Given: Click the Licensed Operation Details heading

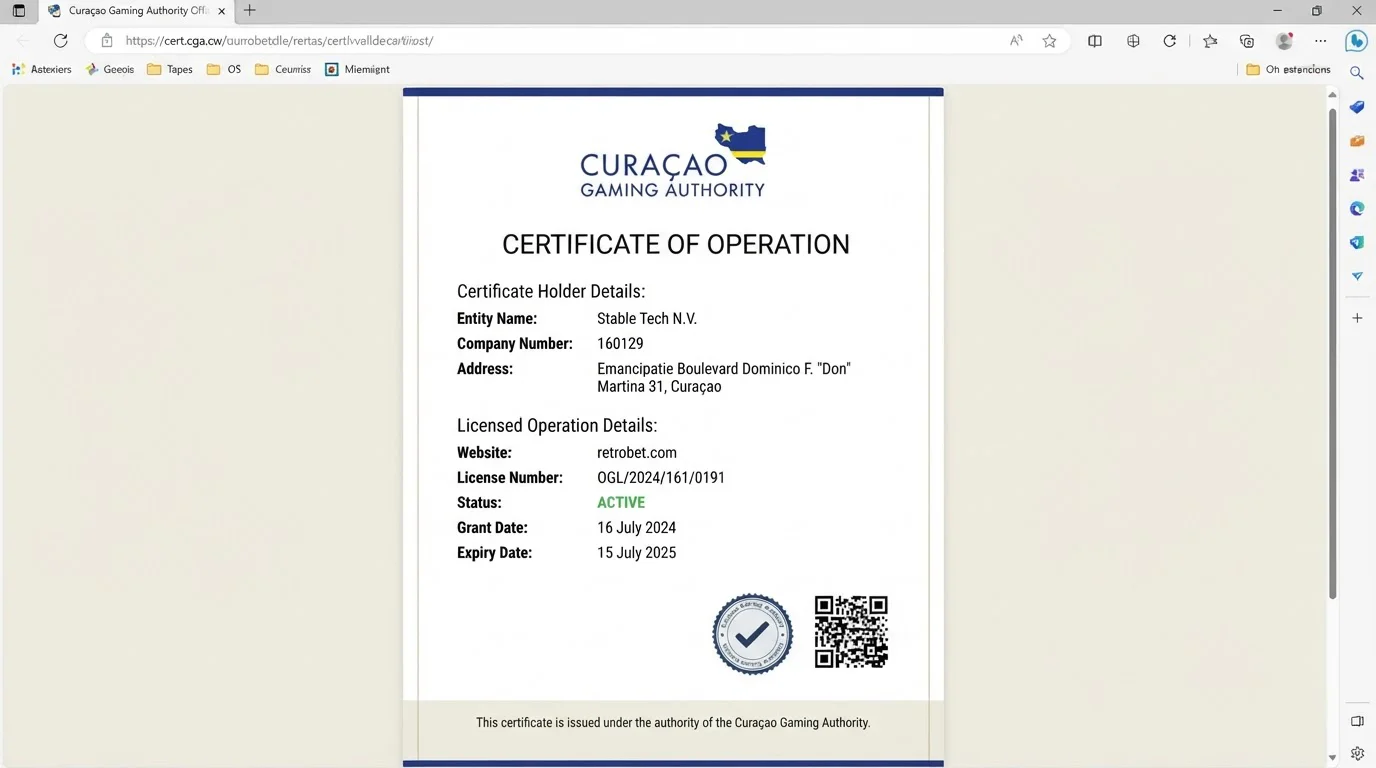Looking at the screenshot, I should point(557,425).
